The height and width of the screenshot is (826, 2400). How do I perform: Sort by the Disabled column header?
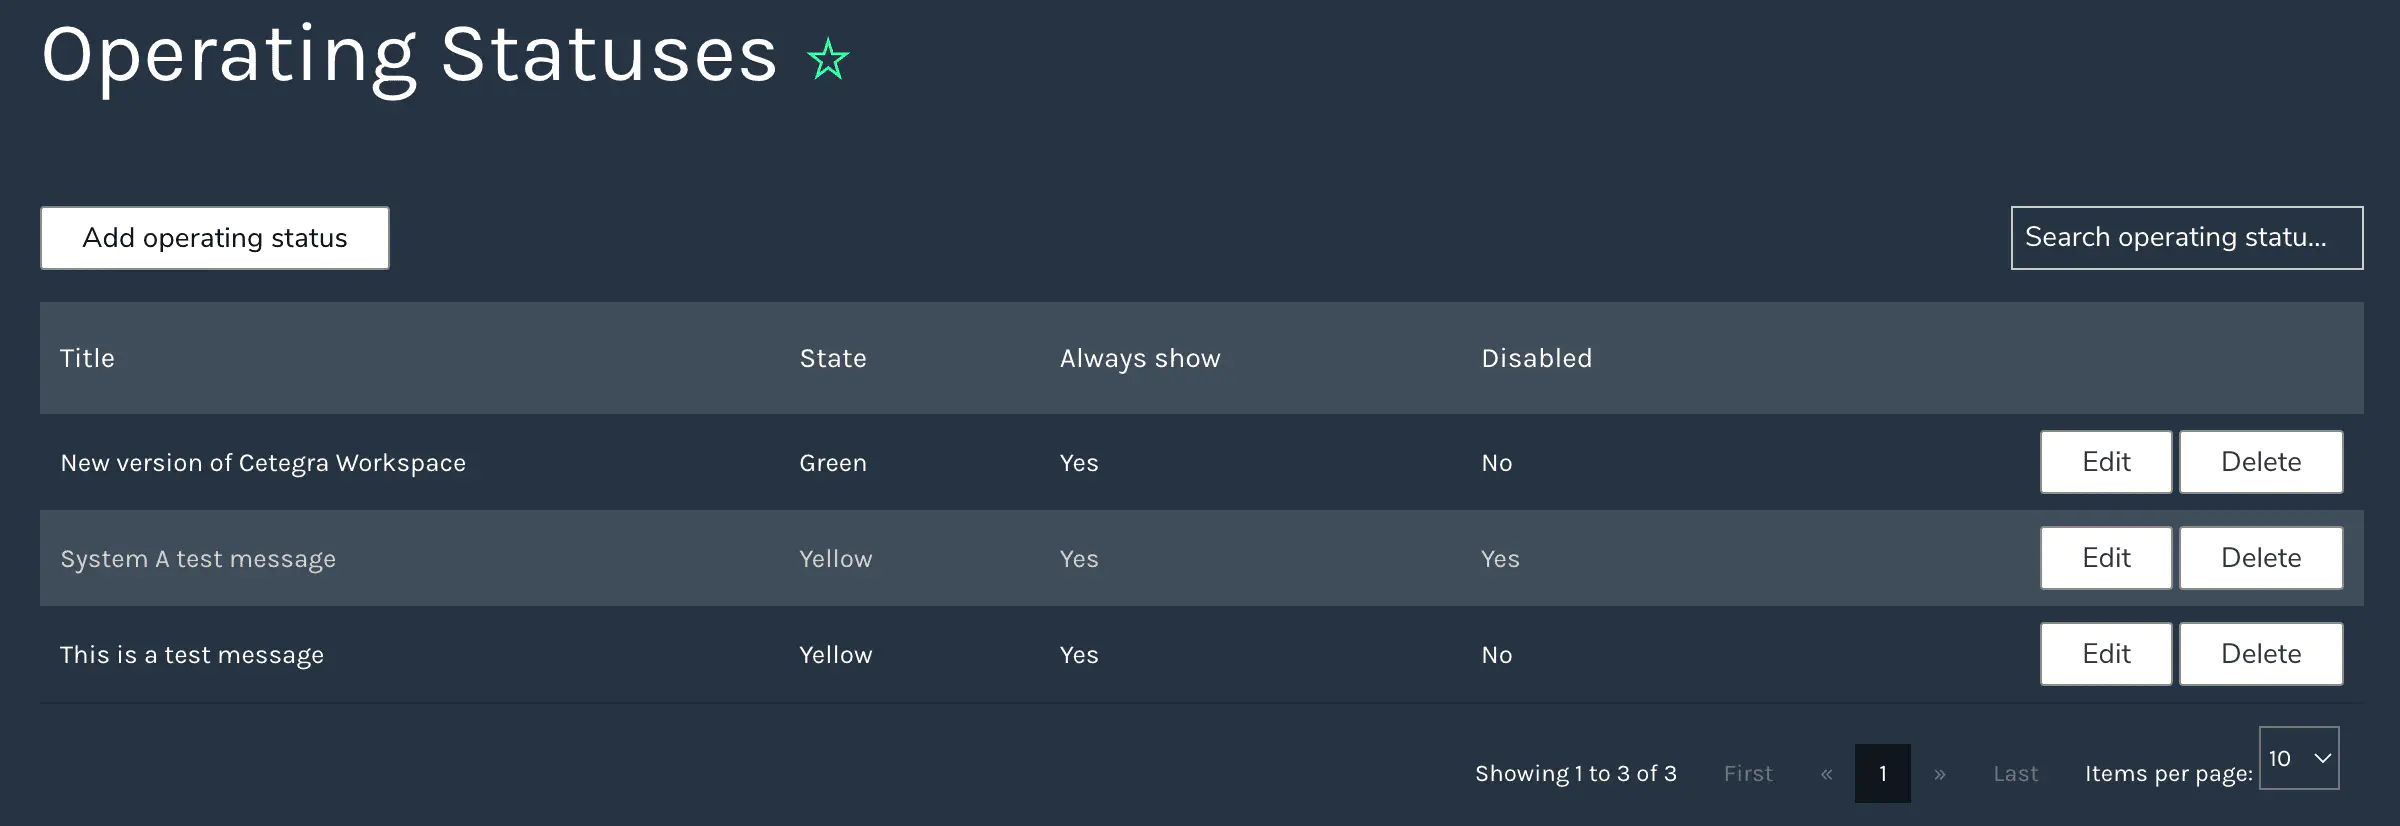tap(1536, 358)
